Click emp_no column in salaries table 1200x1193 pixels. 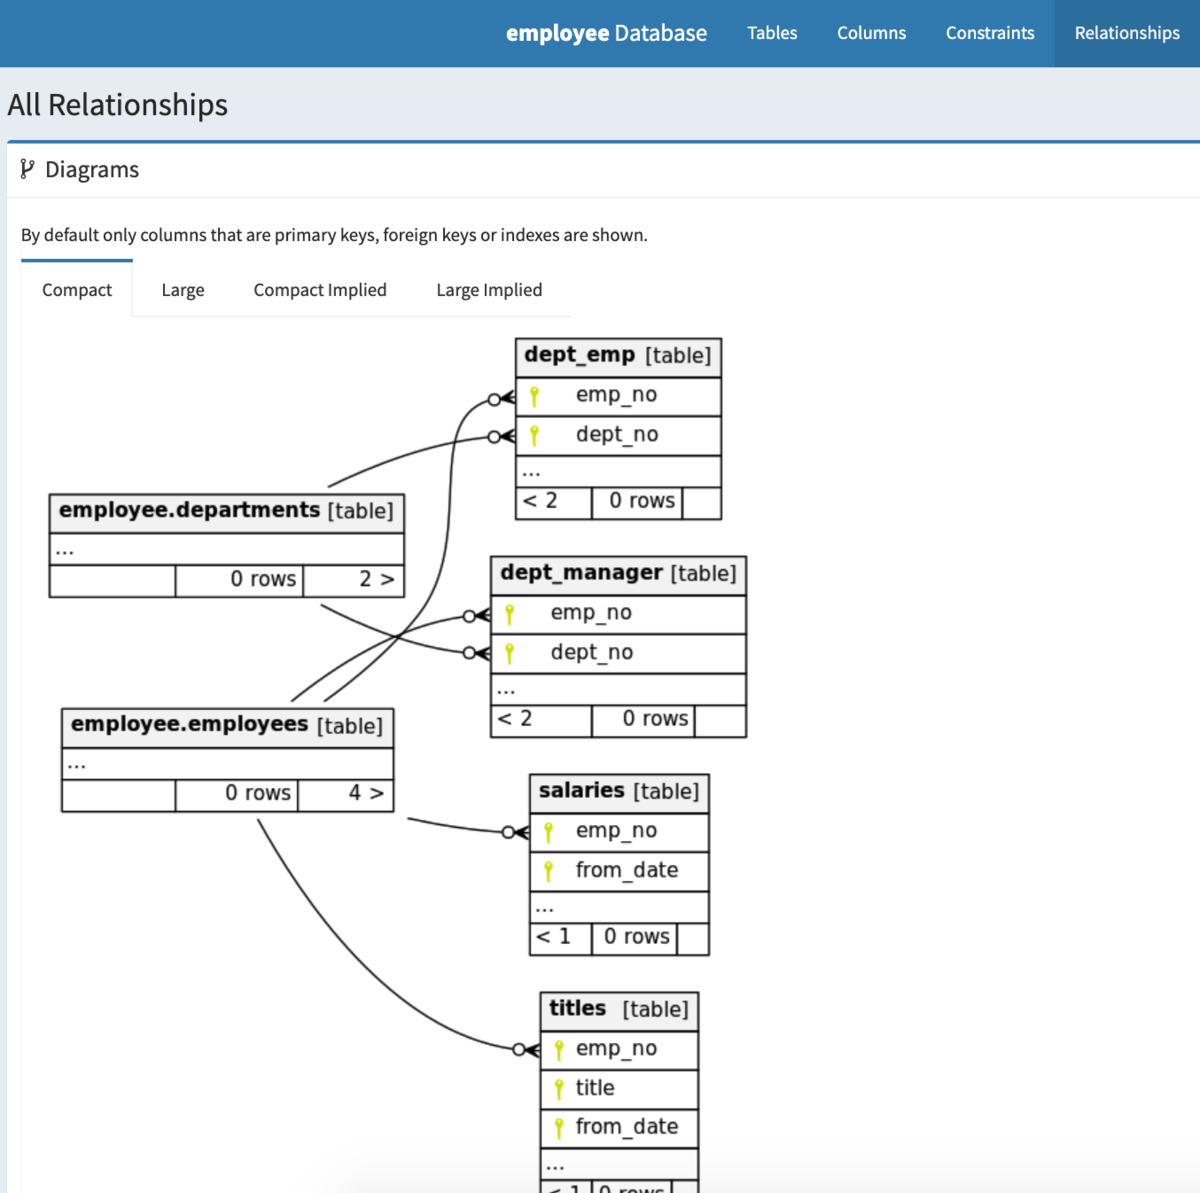[x=617, y=831]
